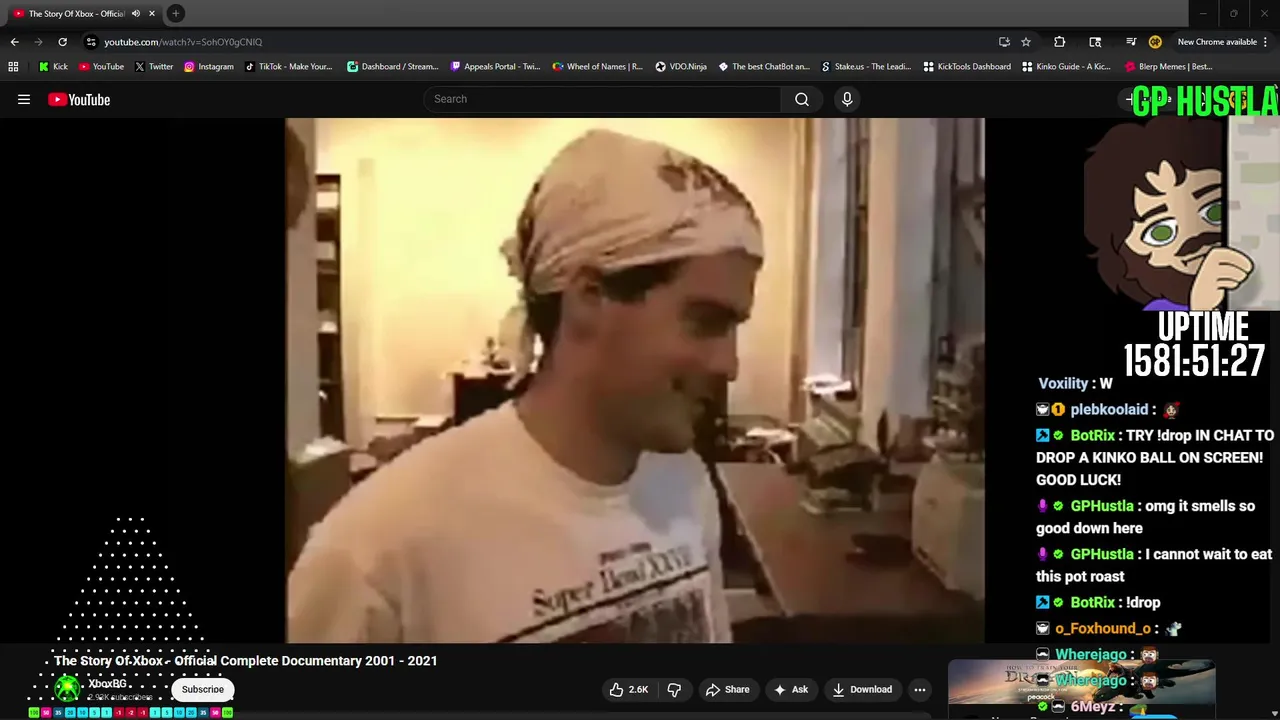Open the Twitter bookmark
Image resolution: width=1280 pixels, height=720 pixels.
coord(154,67)
